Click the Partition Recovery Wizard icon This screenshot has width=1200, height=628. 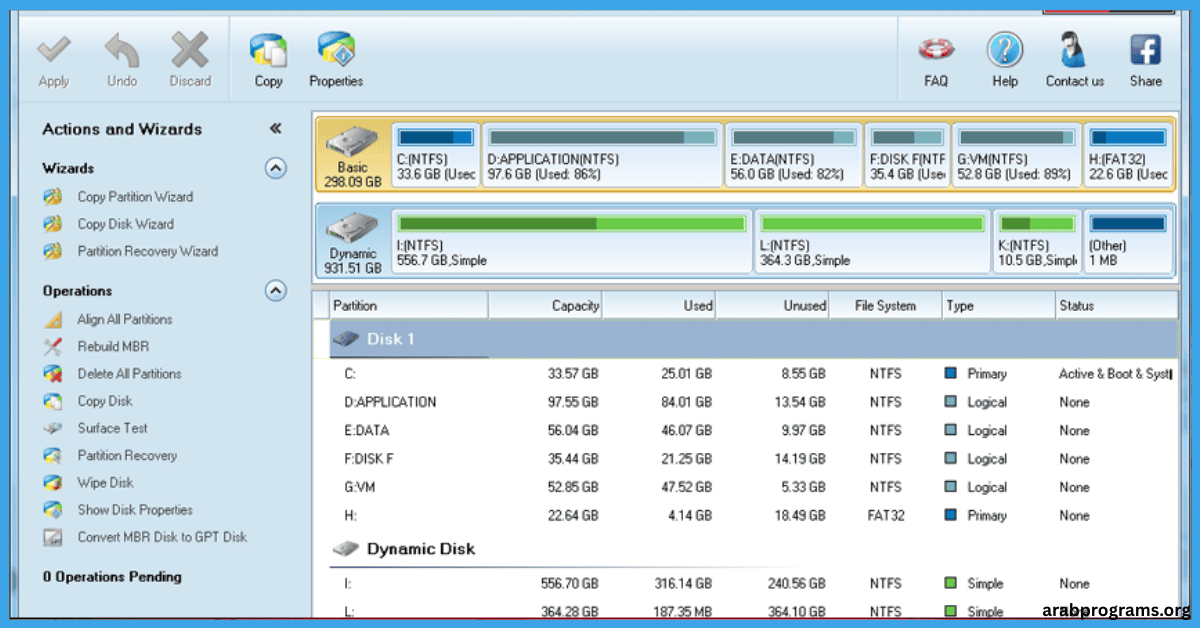(53, 251)
